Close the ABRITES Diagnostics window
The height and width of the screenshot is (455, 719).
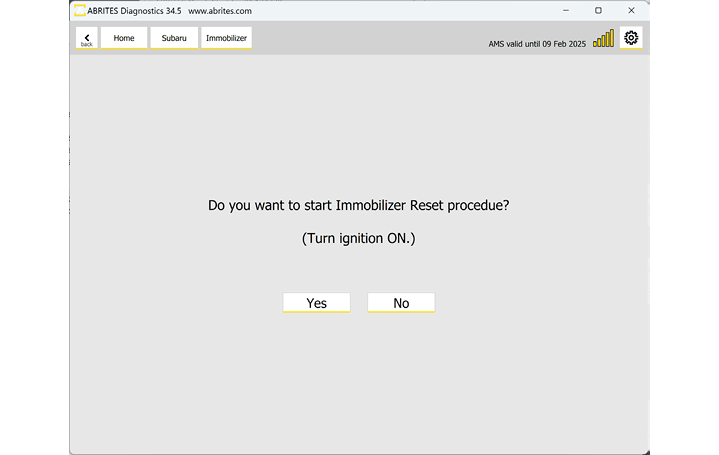[x=631, y=10]
